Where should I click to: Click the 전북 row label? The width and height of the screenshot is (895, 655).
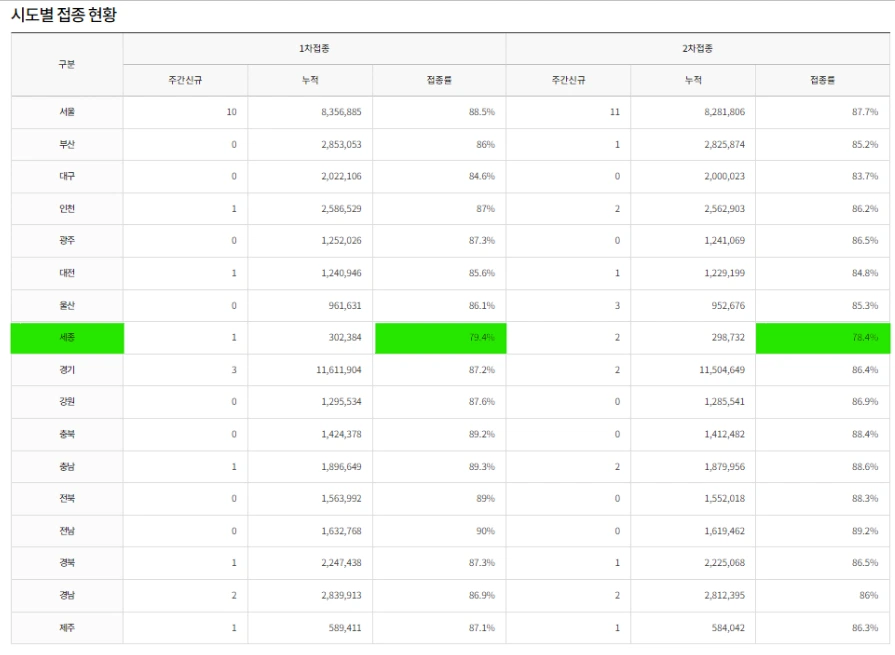point(67,499)
